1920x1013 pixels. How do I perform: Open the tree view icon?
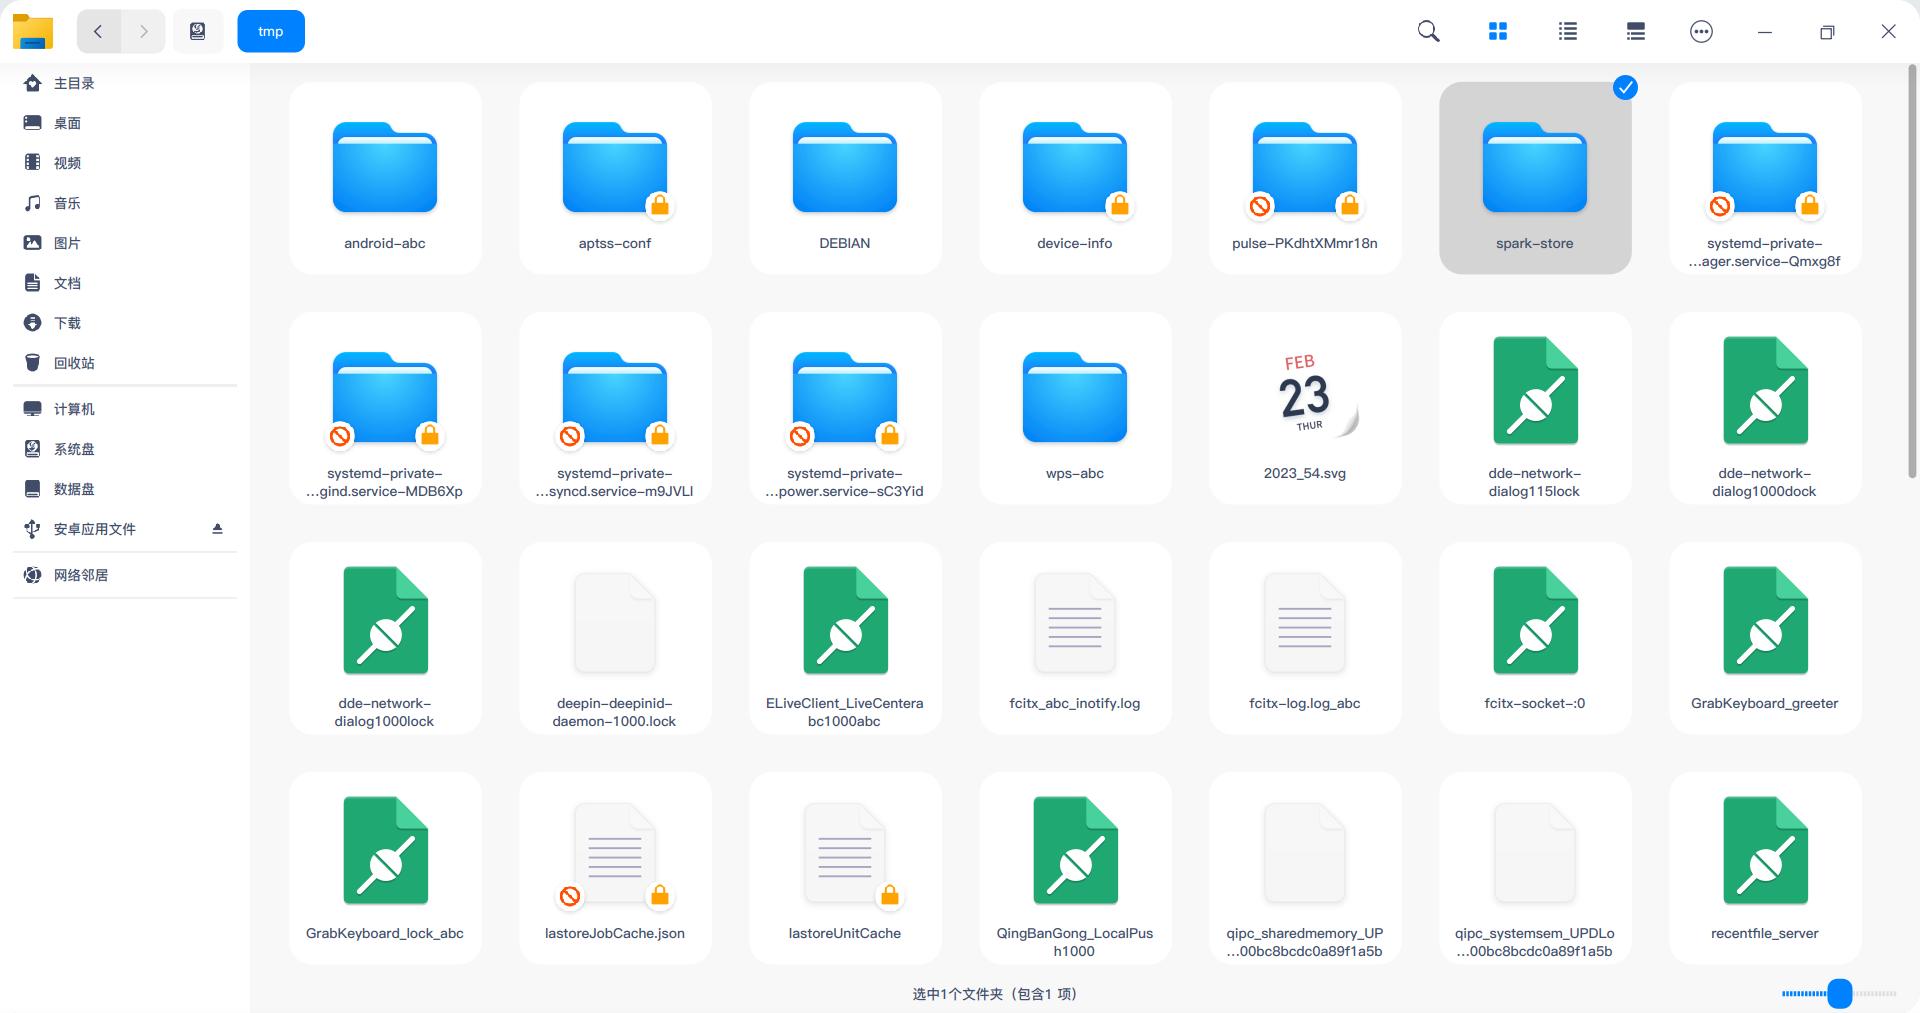(x=1634, y=31)
